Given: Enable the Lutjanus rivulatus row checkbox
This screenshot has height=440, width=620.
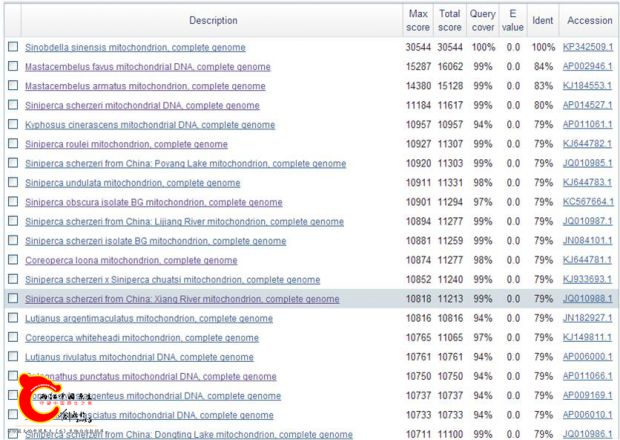Looking at the screenshot, I should coord(13,357).
